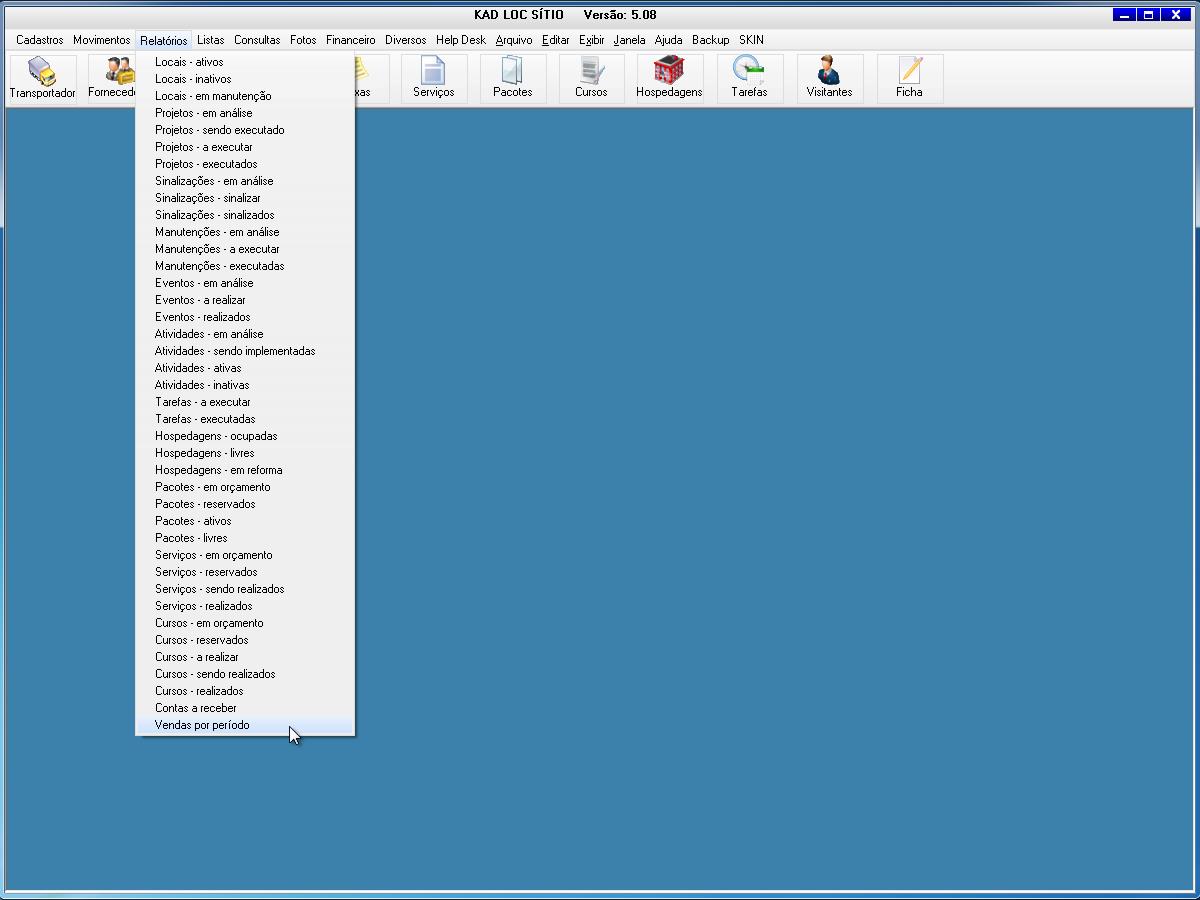Select Cursos - reservados
The width and height of the screenshot is (1200, 900).
point(245,640)
